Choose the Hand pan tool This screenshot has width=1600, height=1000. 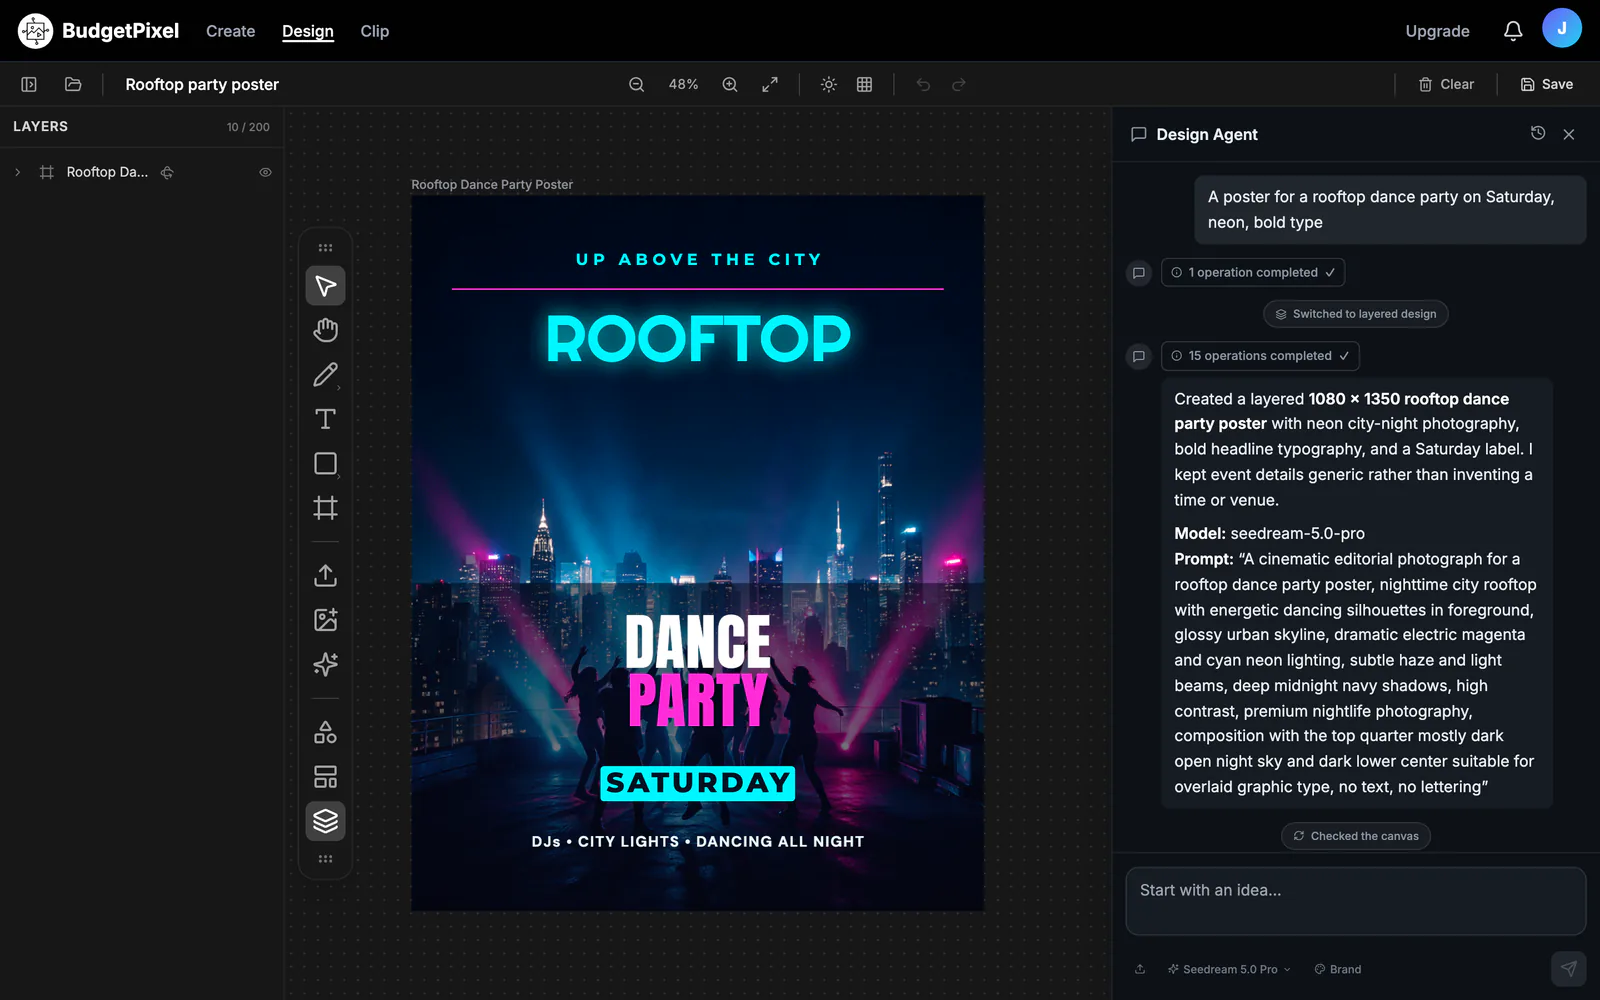(325, 330)
